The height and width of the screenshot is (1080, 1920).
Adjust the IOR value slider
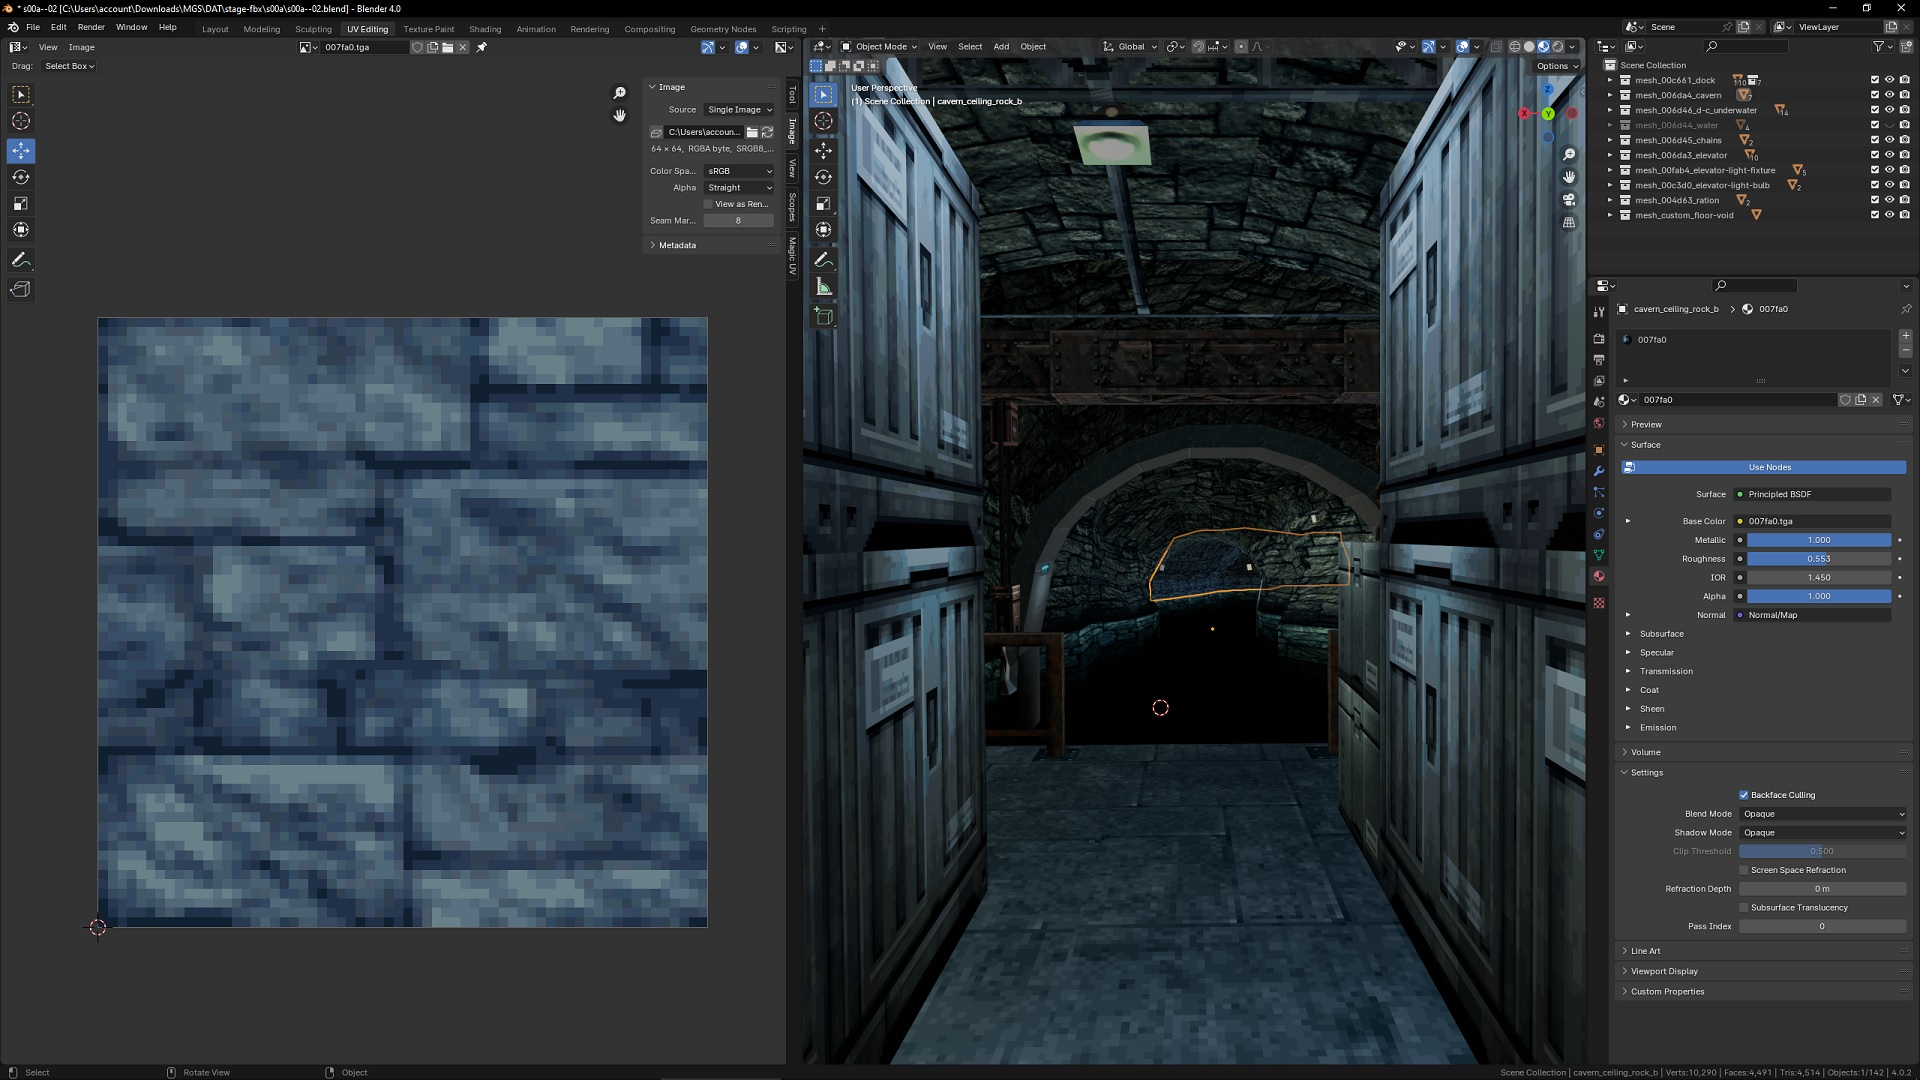point(1819,578)
